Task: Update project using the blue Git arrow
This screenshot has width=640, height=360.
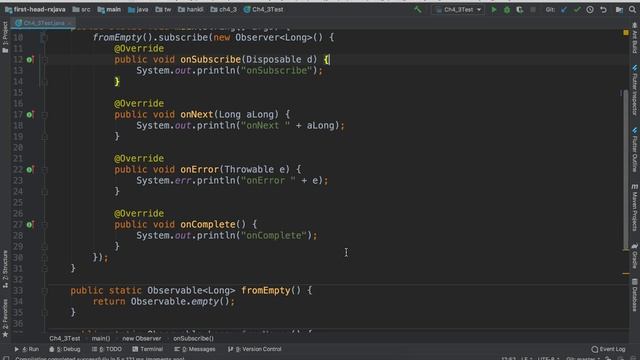Action: 564,9
